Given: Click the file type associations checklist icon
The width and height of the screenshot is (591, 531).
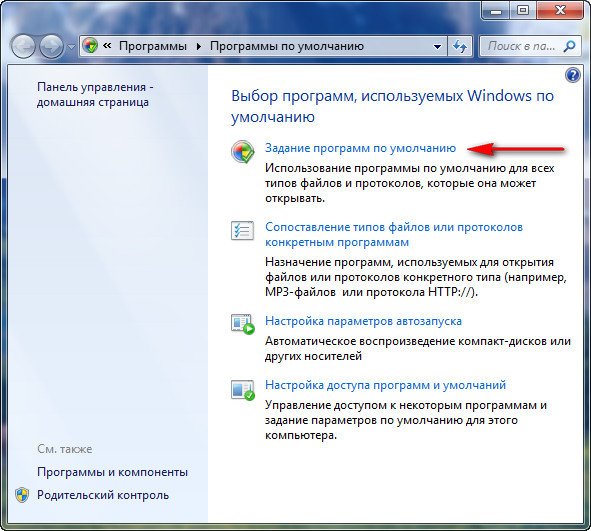Looking at the screenshot, I should (x=242, y=230).
